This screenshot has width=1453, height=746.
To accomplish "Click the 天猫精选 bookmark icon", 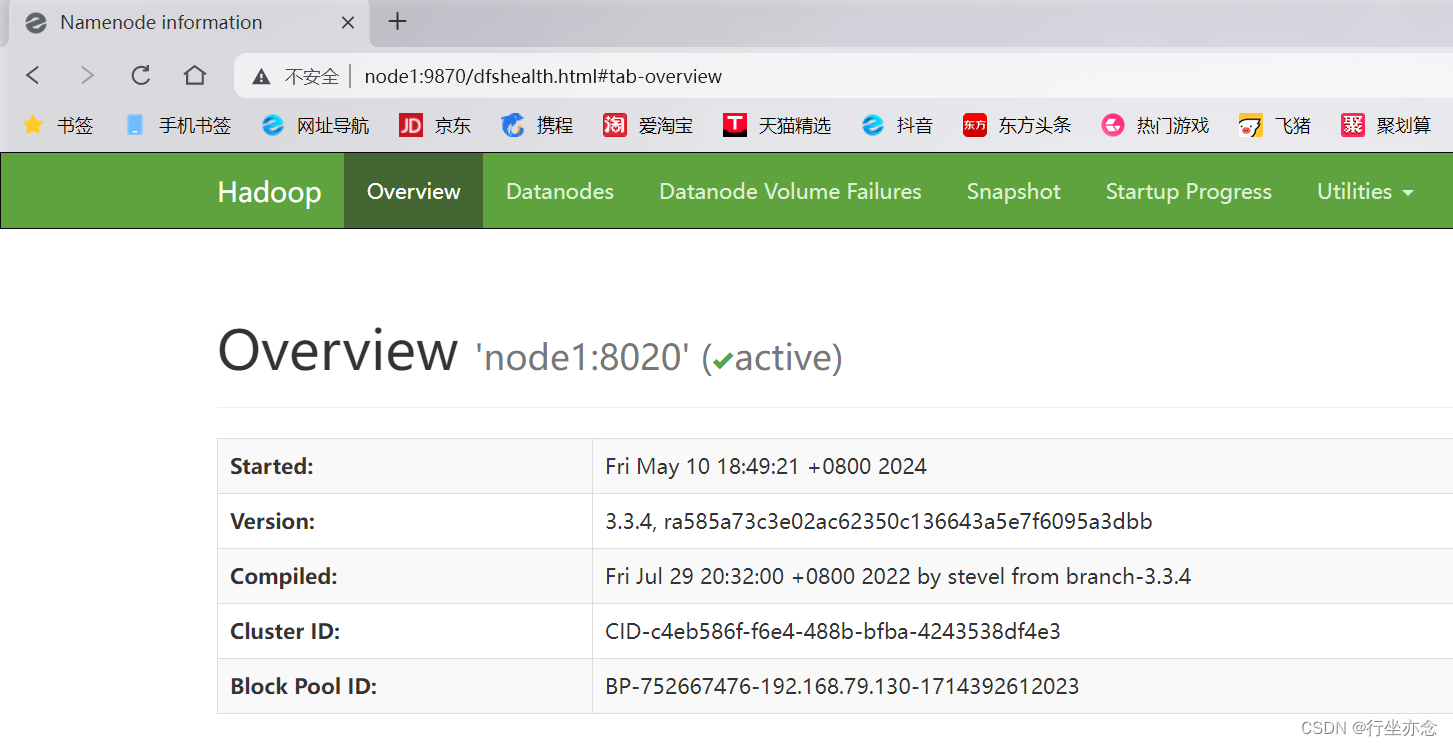I will click(x=779, y=124).
